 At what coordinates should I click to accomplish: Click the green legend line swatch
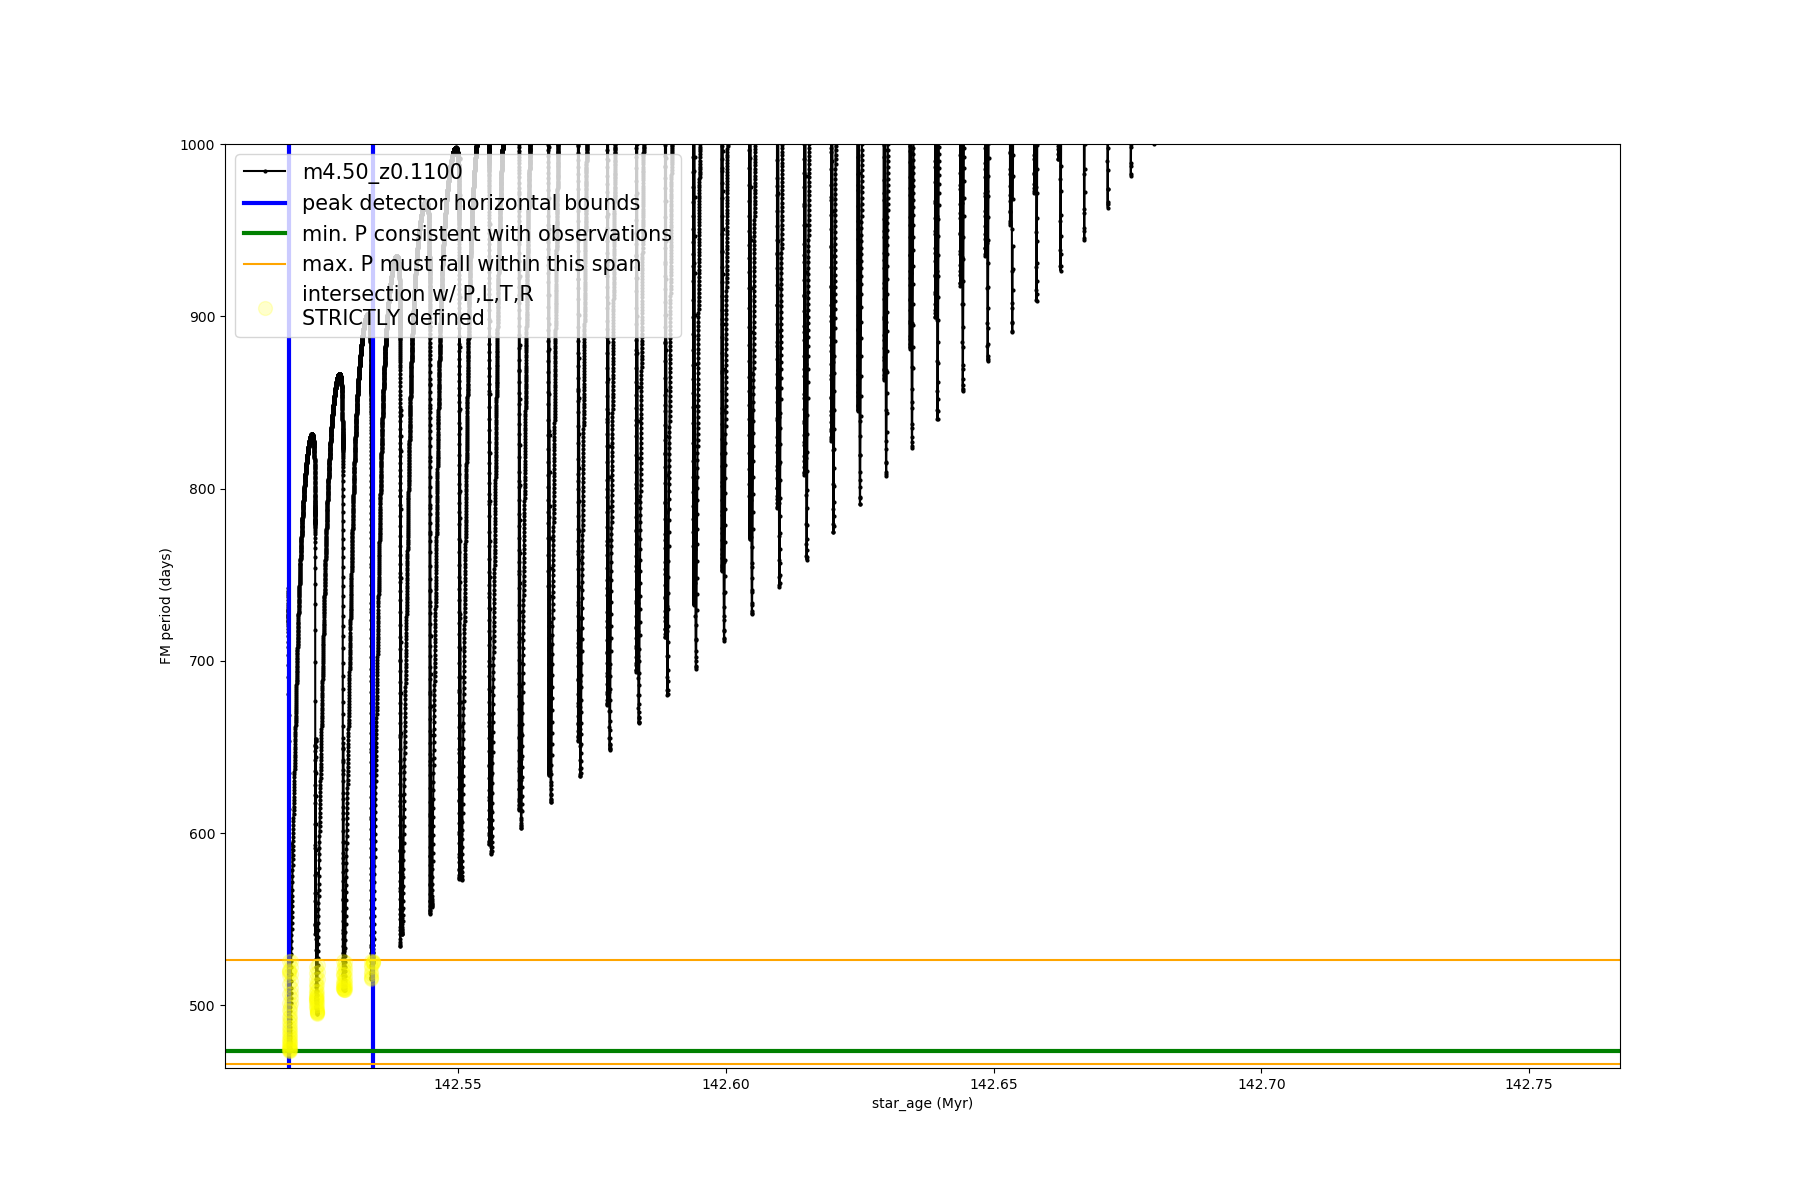(265, 234)
